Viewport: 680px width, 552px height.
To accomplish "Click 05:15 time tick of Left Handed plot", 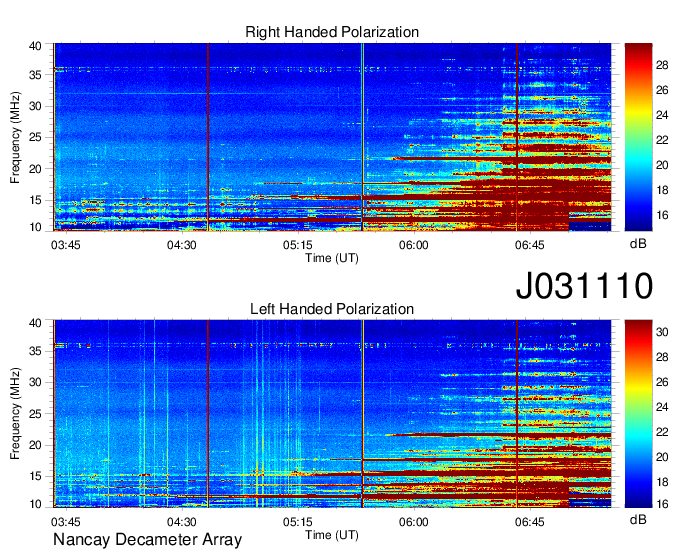I will click(298, 522).
